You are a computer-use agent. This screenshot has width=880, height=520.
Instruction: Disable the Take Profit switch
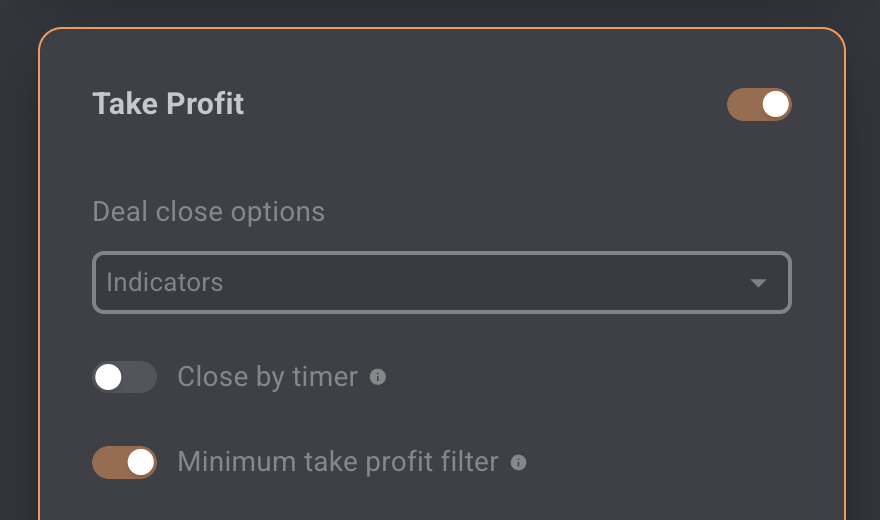(x=759, y=104)
